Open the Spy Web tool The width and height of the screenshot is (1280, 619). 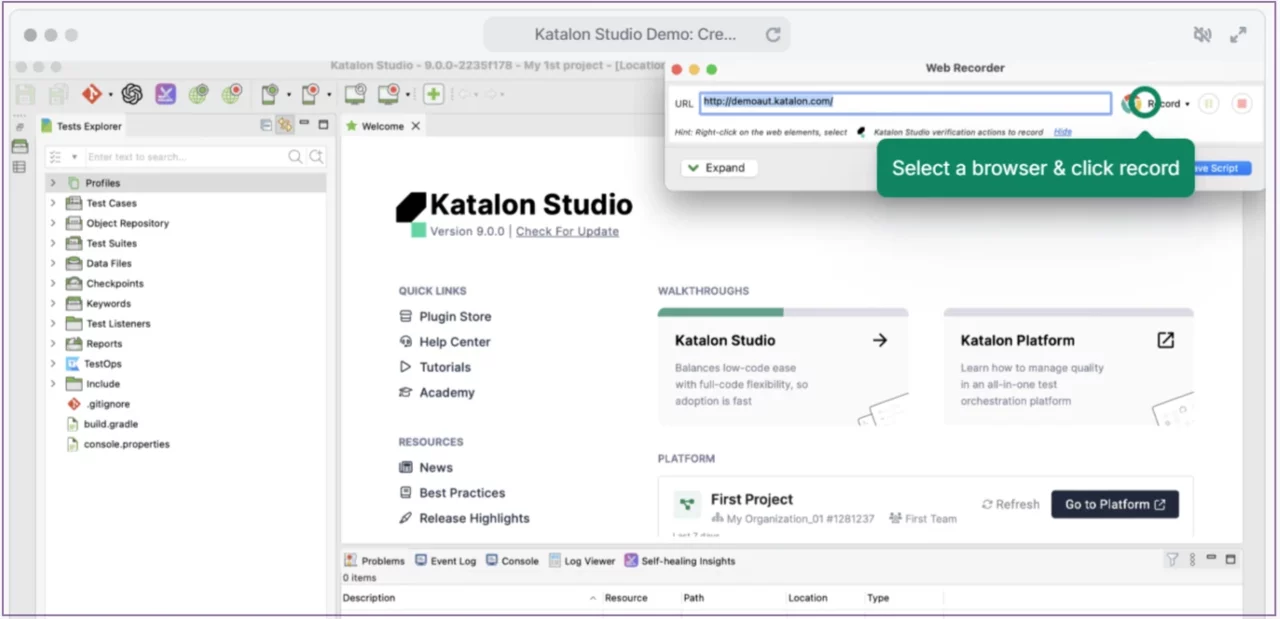click(200, 94)
